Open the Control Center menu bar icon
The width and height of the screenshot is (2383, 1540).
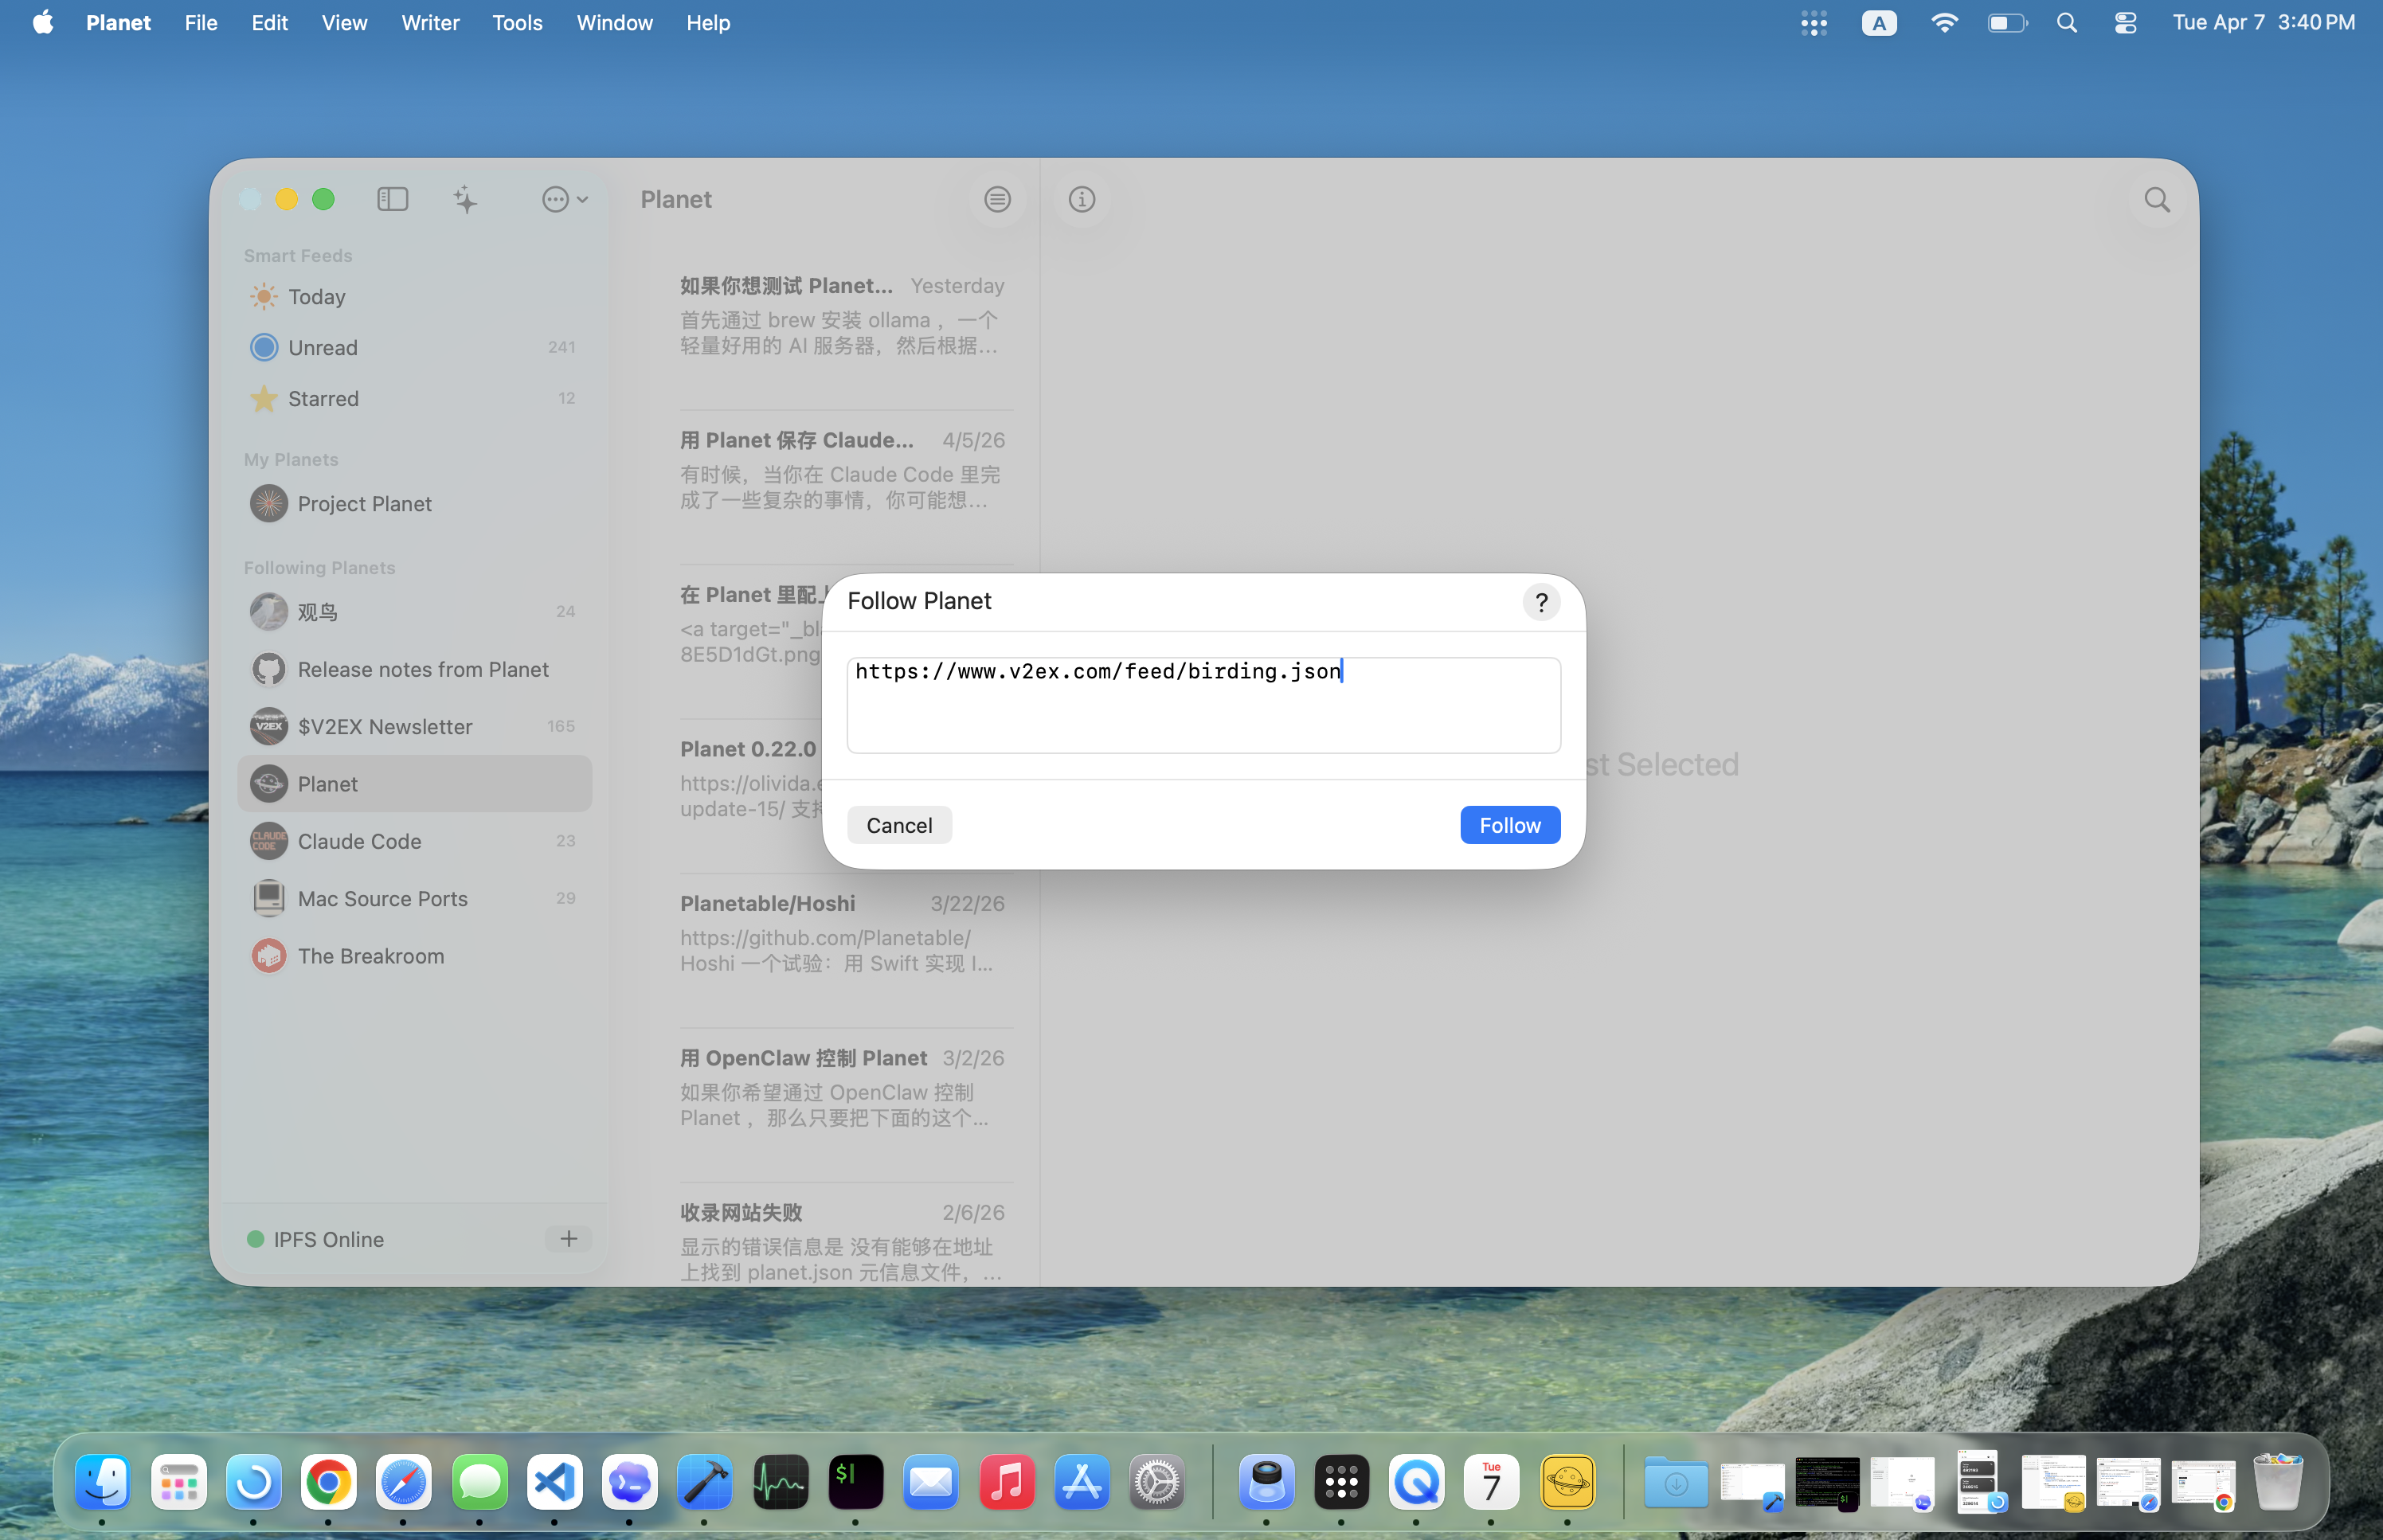click(2125, 22)
